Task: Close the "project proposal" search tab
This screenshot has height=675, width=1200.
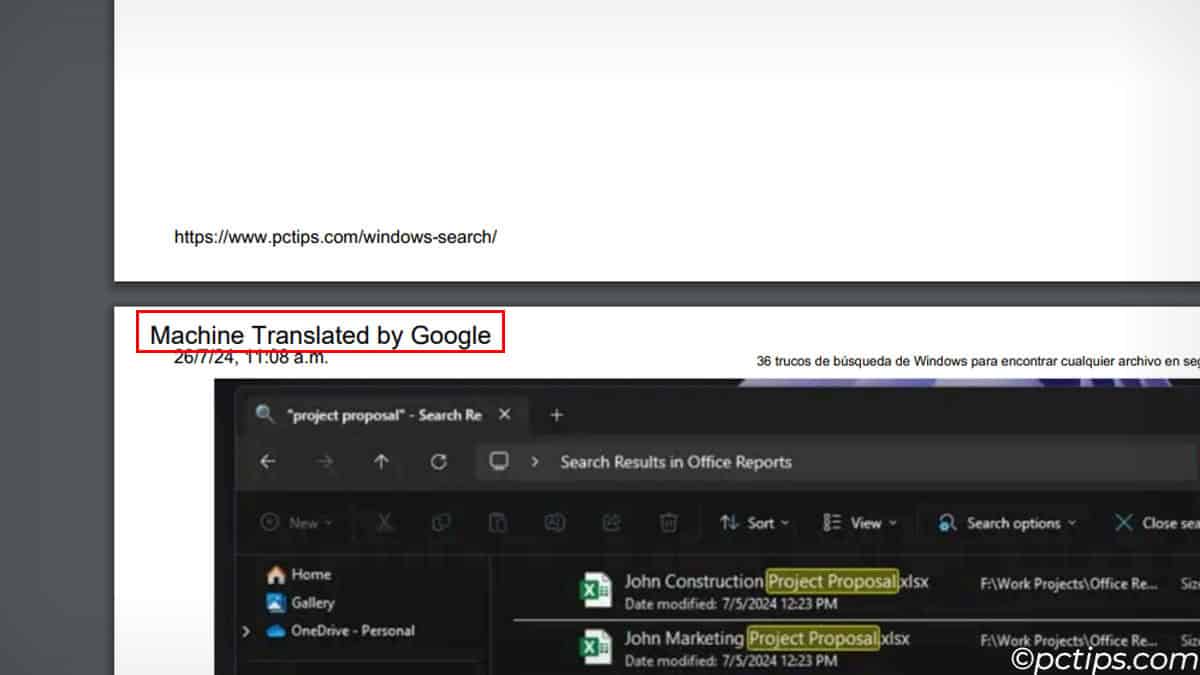Action: (x=505, y=414)
